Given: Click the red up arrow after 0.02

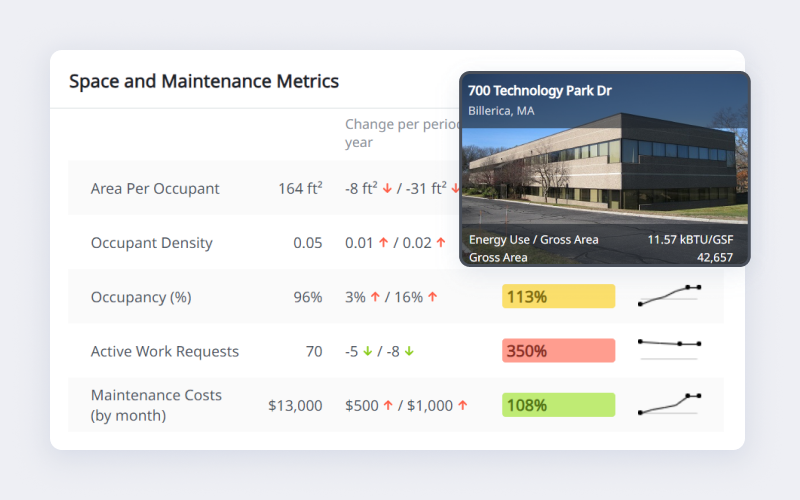Looking at the screenshot, I should click(x=441, y=243).
